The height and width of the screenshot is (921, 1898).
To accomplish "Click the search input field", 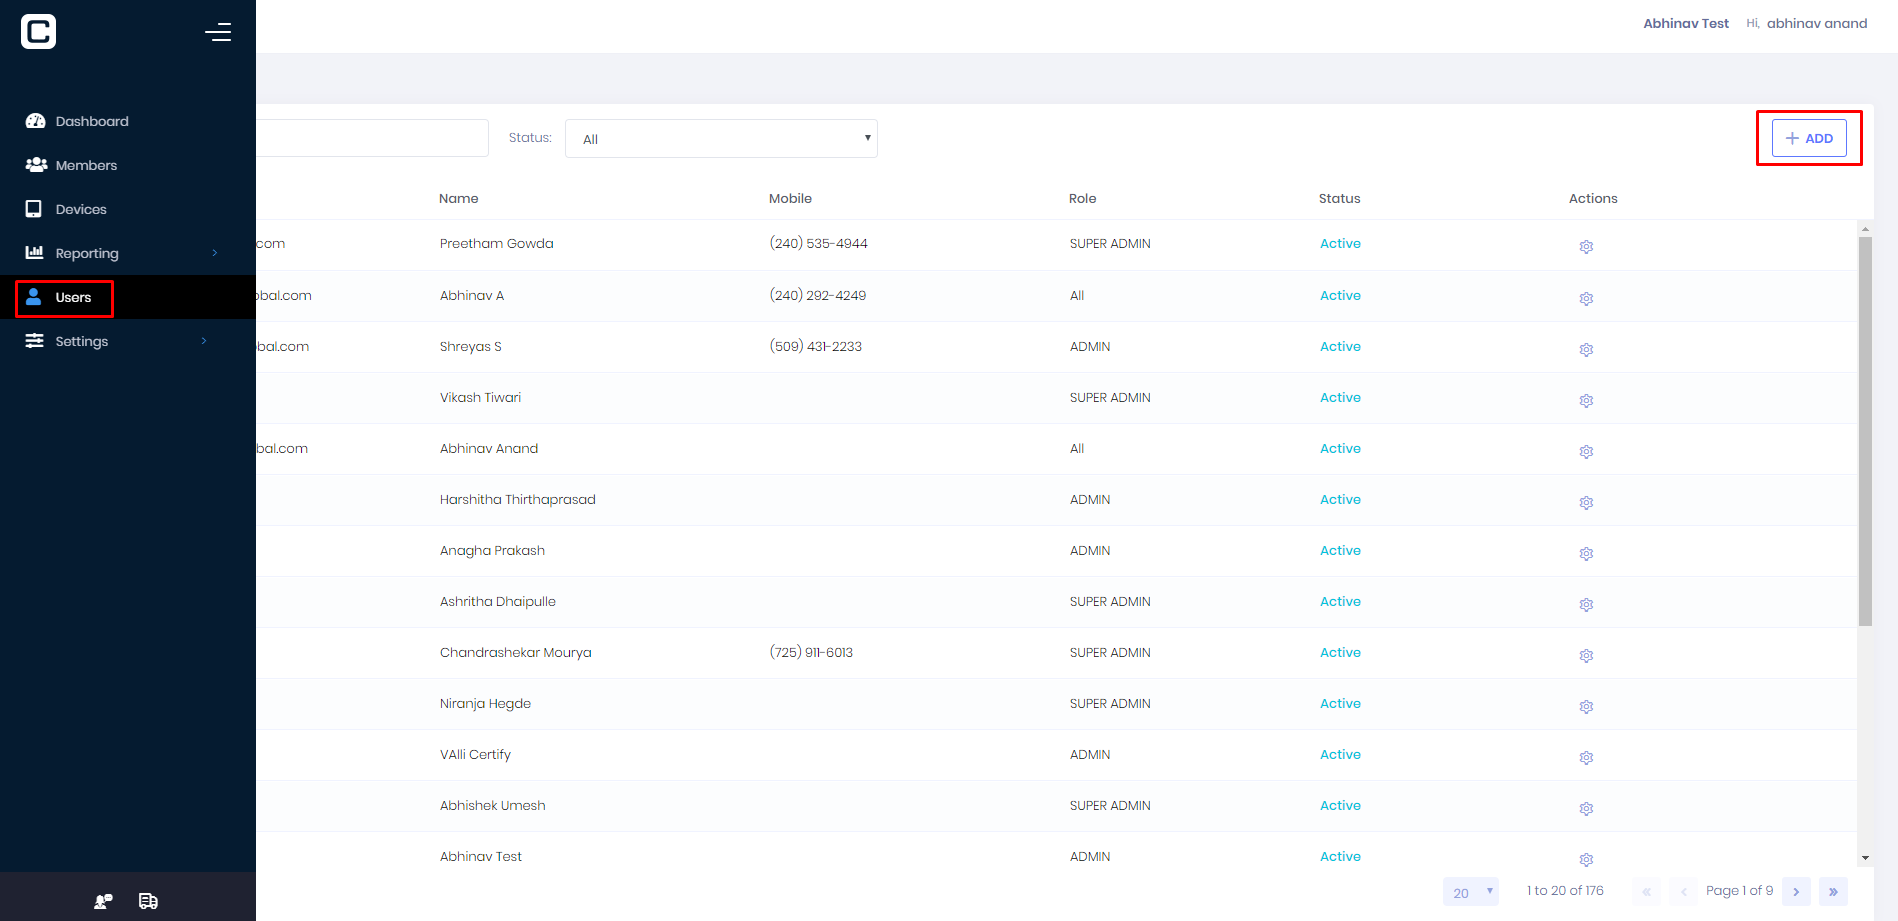I will point(370,138).
